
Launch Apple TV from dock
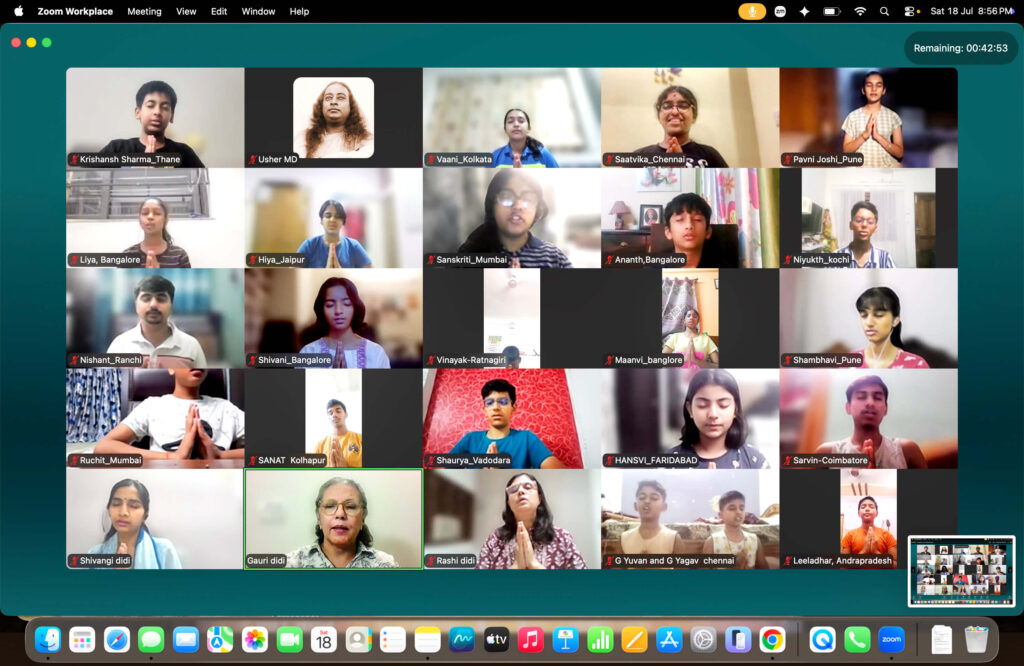(496, 640)
